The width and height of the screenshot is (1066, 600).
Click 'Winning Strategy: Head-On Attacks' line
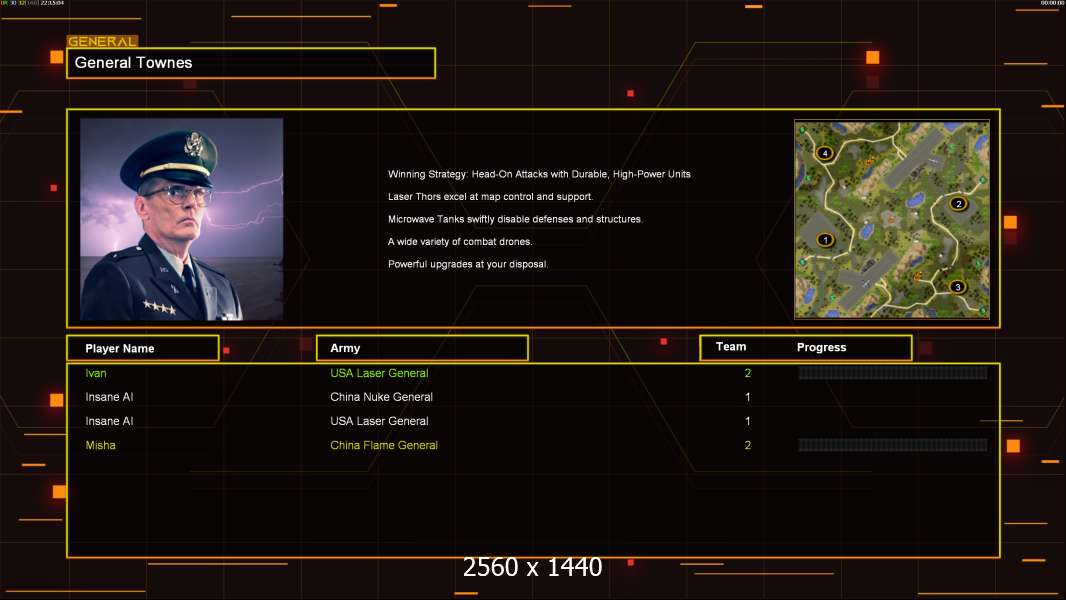[539, 174]
